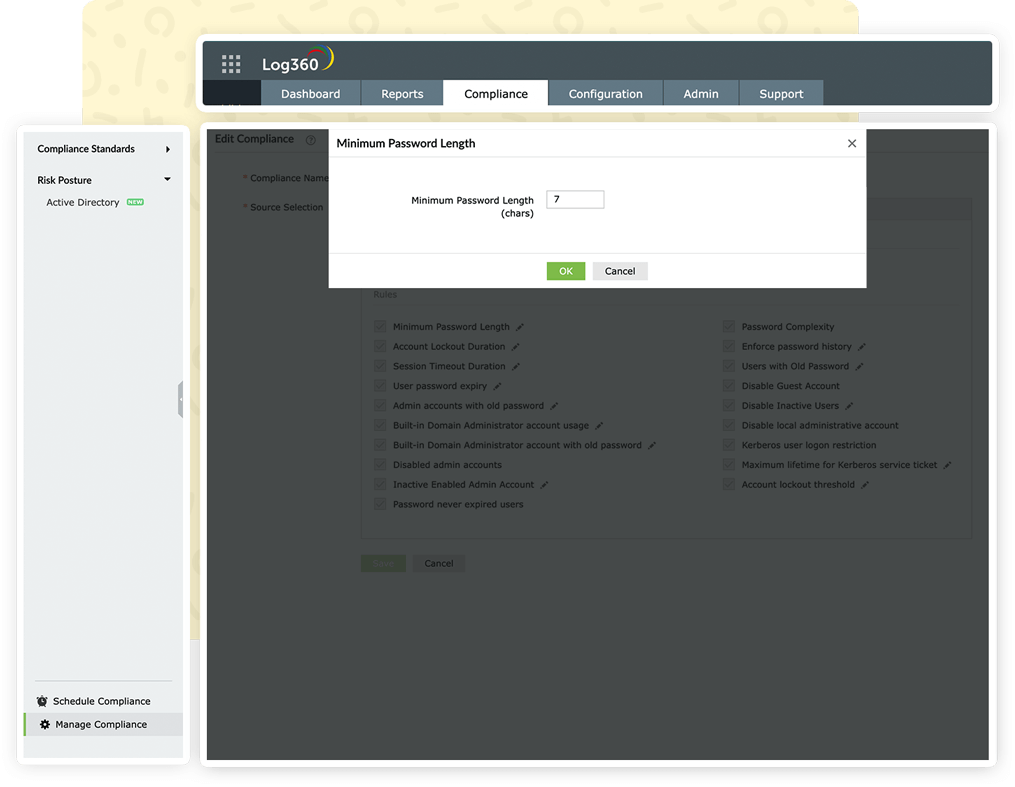Click the Manage Compliance gear icon

coord(45,724)
